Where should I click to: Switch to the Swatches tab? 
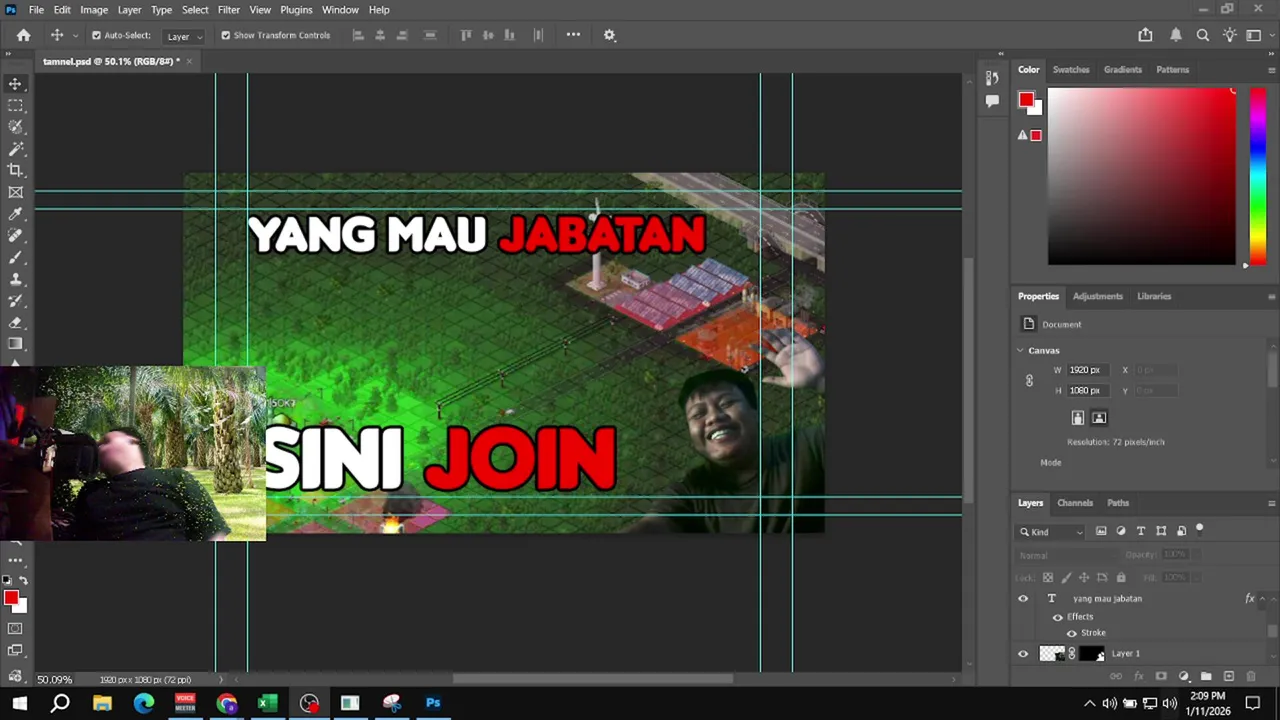(1070, 70)
